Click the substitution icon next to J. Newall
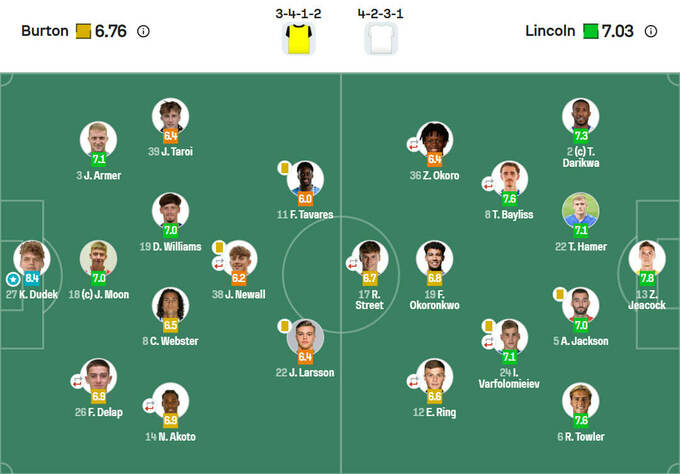 (219, 264)
